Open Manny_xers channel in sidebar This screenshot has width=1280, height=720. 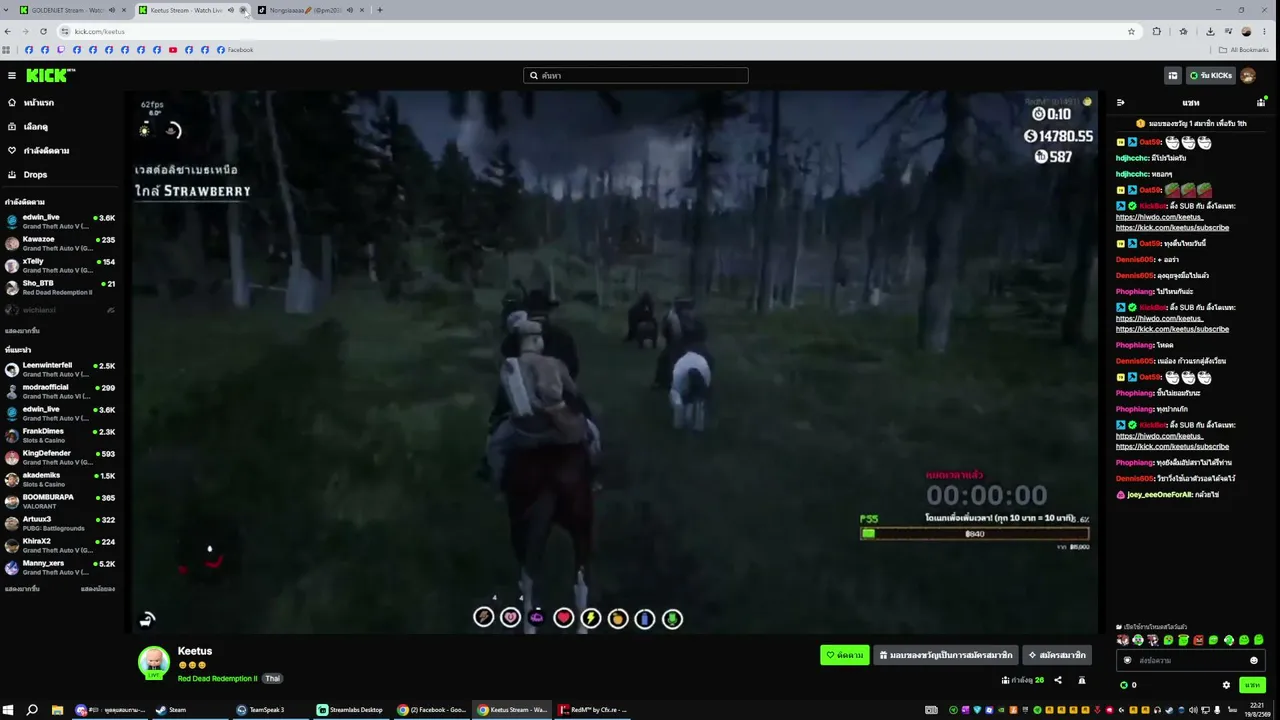pos(60,567)
